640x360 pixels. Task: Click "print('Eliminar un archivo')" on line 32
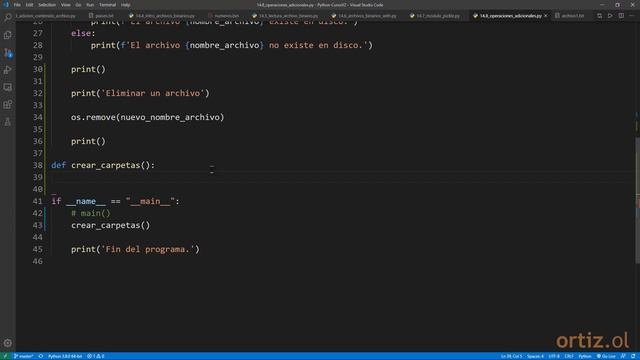(x=140, y=93)
